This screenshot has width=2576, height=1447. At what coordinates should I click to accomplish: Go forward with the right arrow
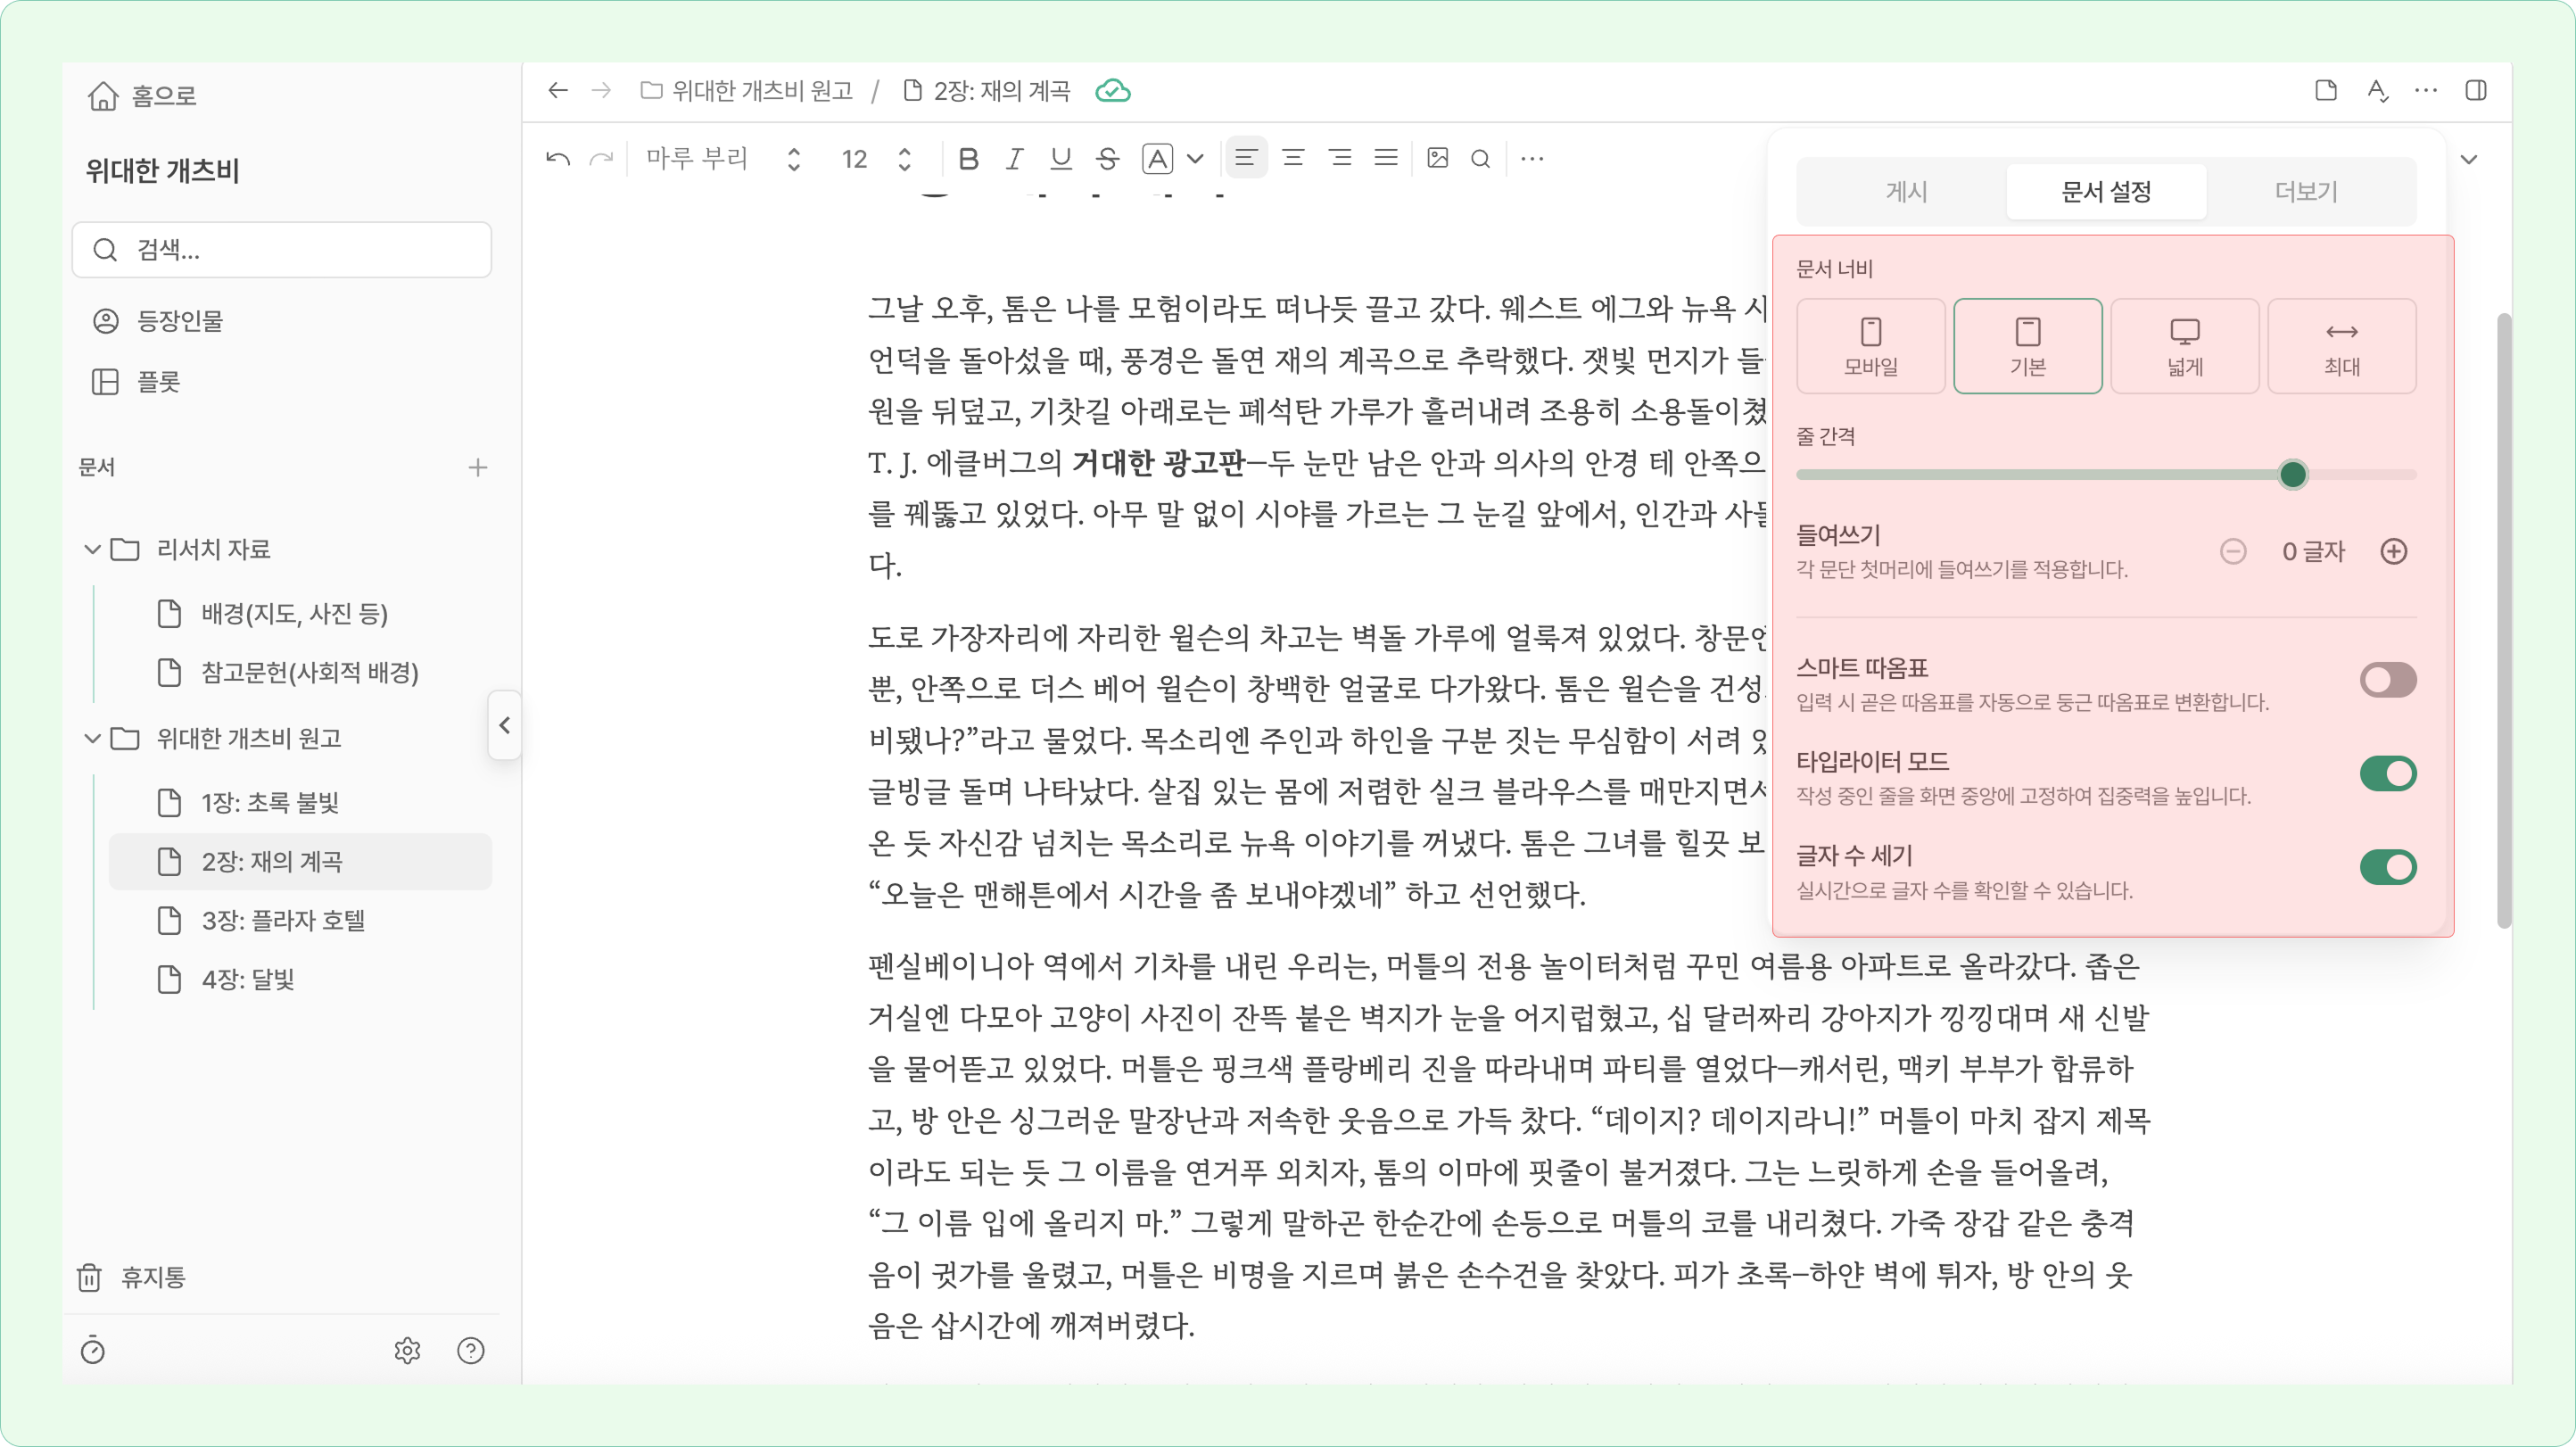[x=601, y=91]
